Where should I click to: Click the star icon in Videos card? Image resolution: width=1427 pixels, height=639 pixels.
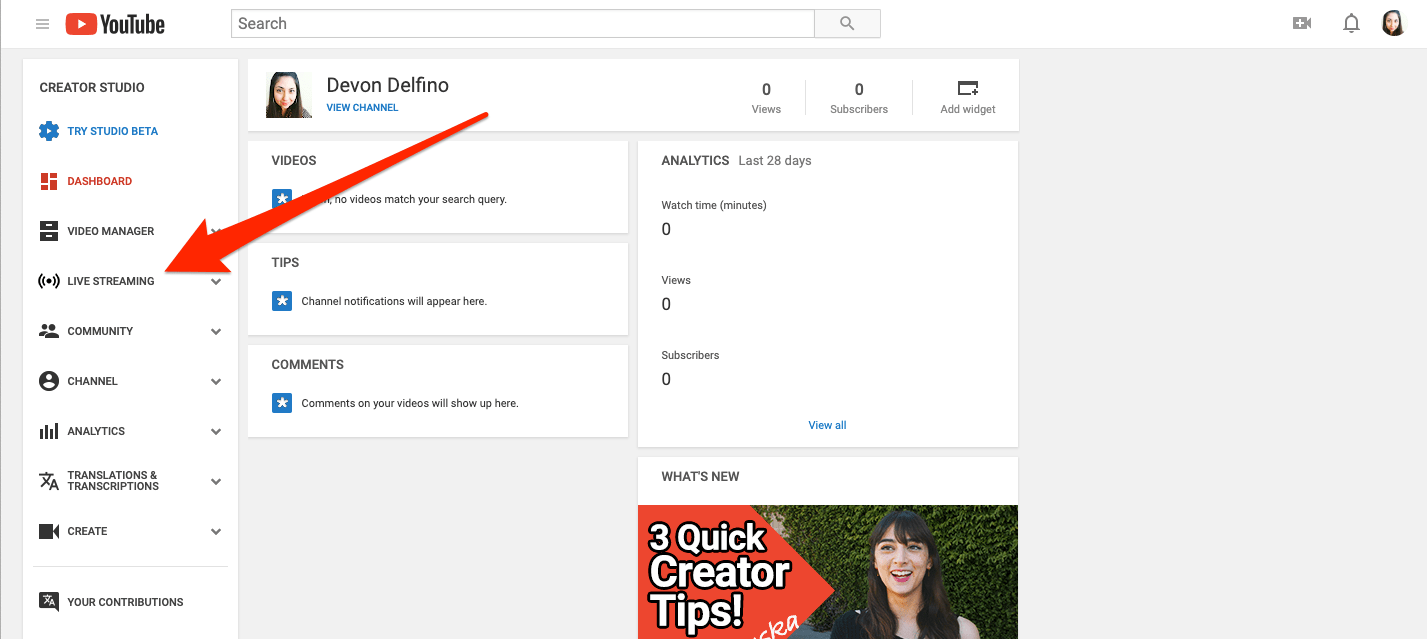(x=282, y=199)
